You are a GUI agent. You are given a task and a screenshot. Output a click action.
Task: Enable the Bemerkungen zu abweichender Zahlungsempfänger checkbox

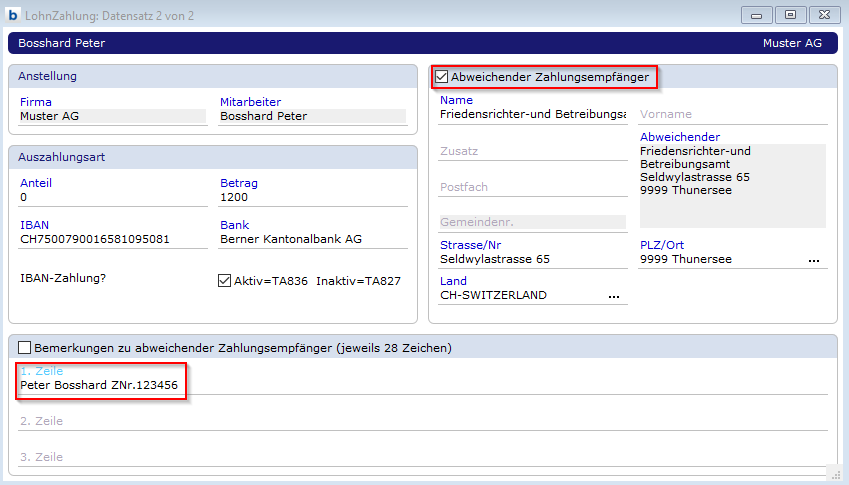coord(25,348)
